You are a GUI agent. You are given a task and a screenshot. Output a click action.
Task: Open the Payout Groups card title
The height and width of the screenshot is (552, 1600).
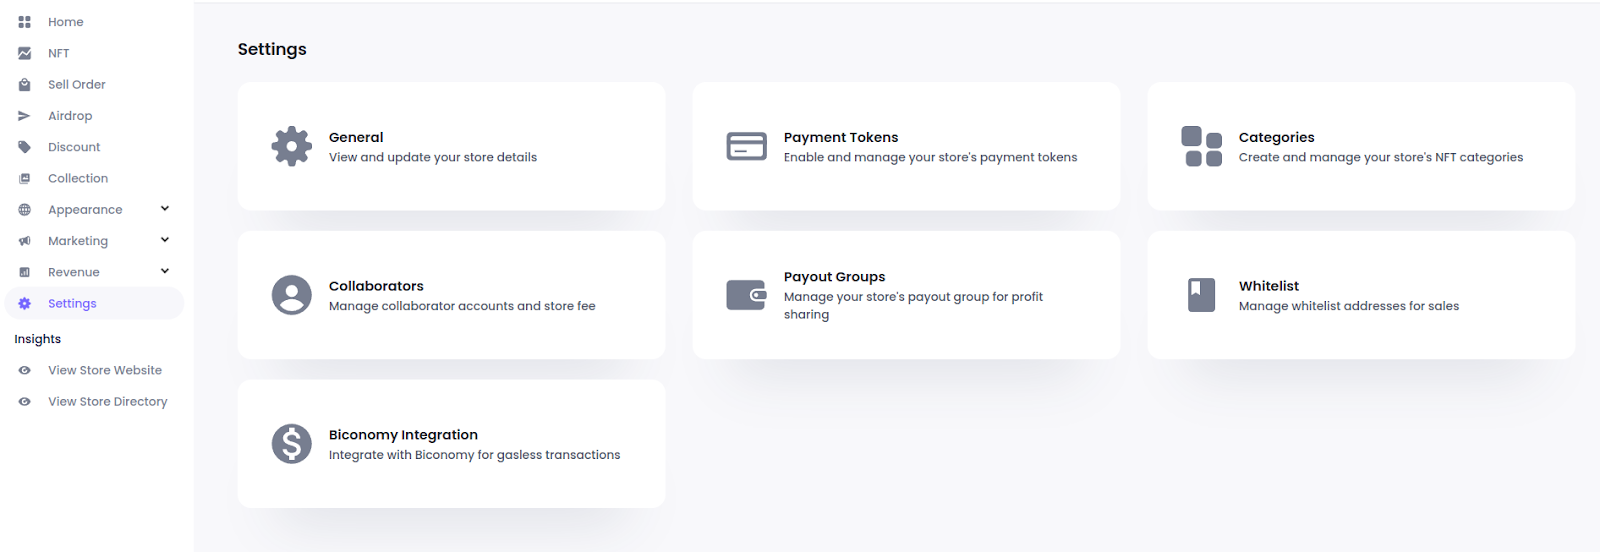click(x=834, y=277)
